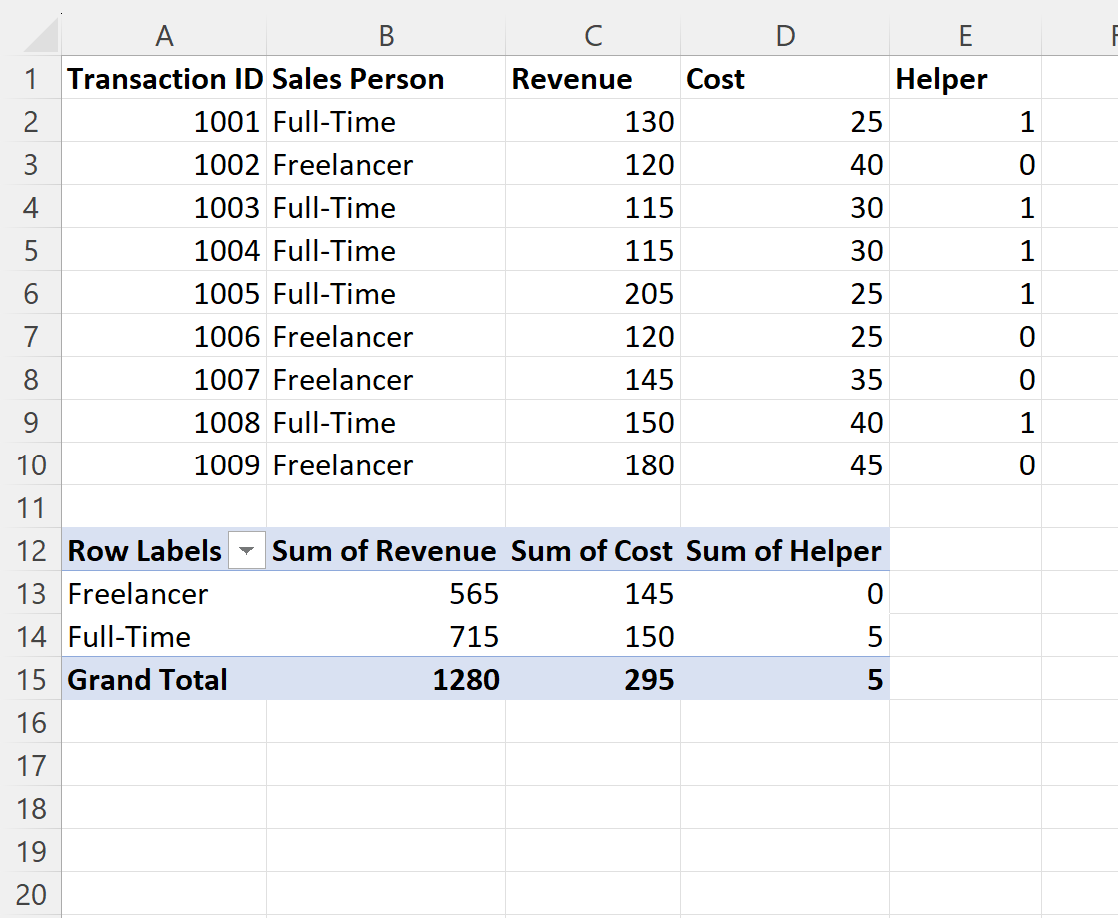Select the Sum of Revenue pivot header
The height and width of the screenshot is (918, 1118).
(385, 550)
